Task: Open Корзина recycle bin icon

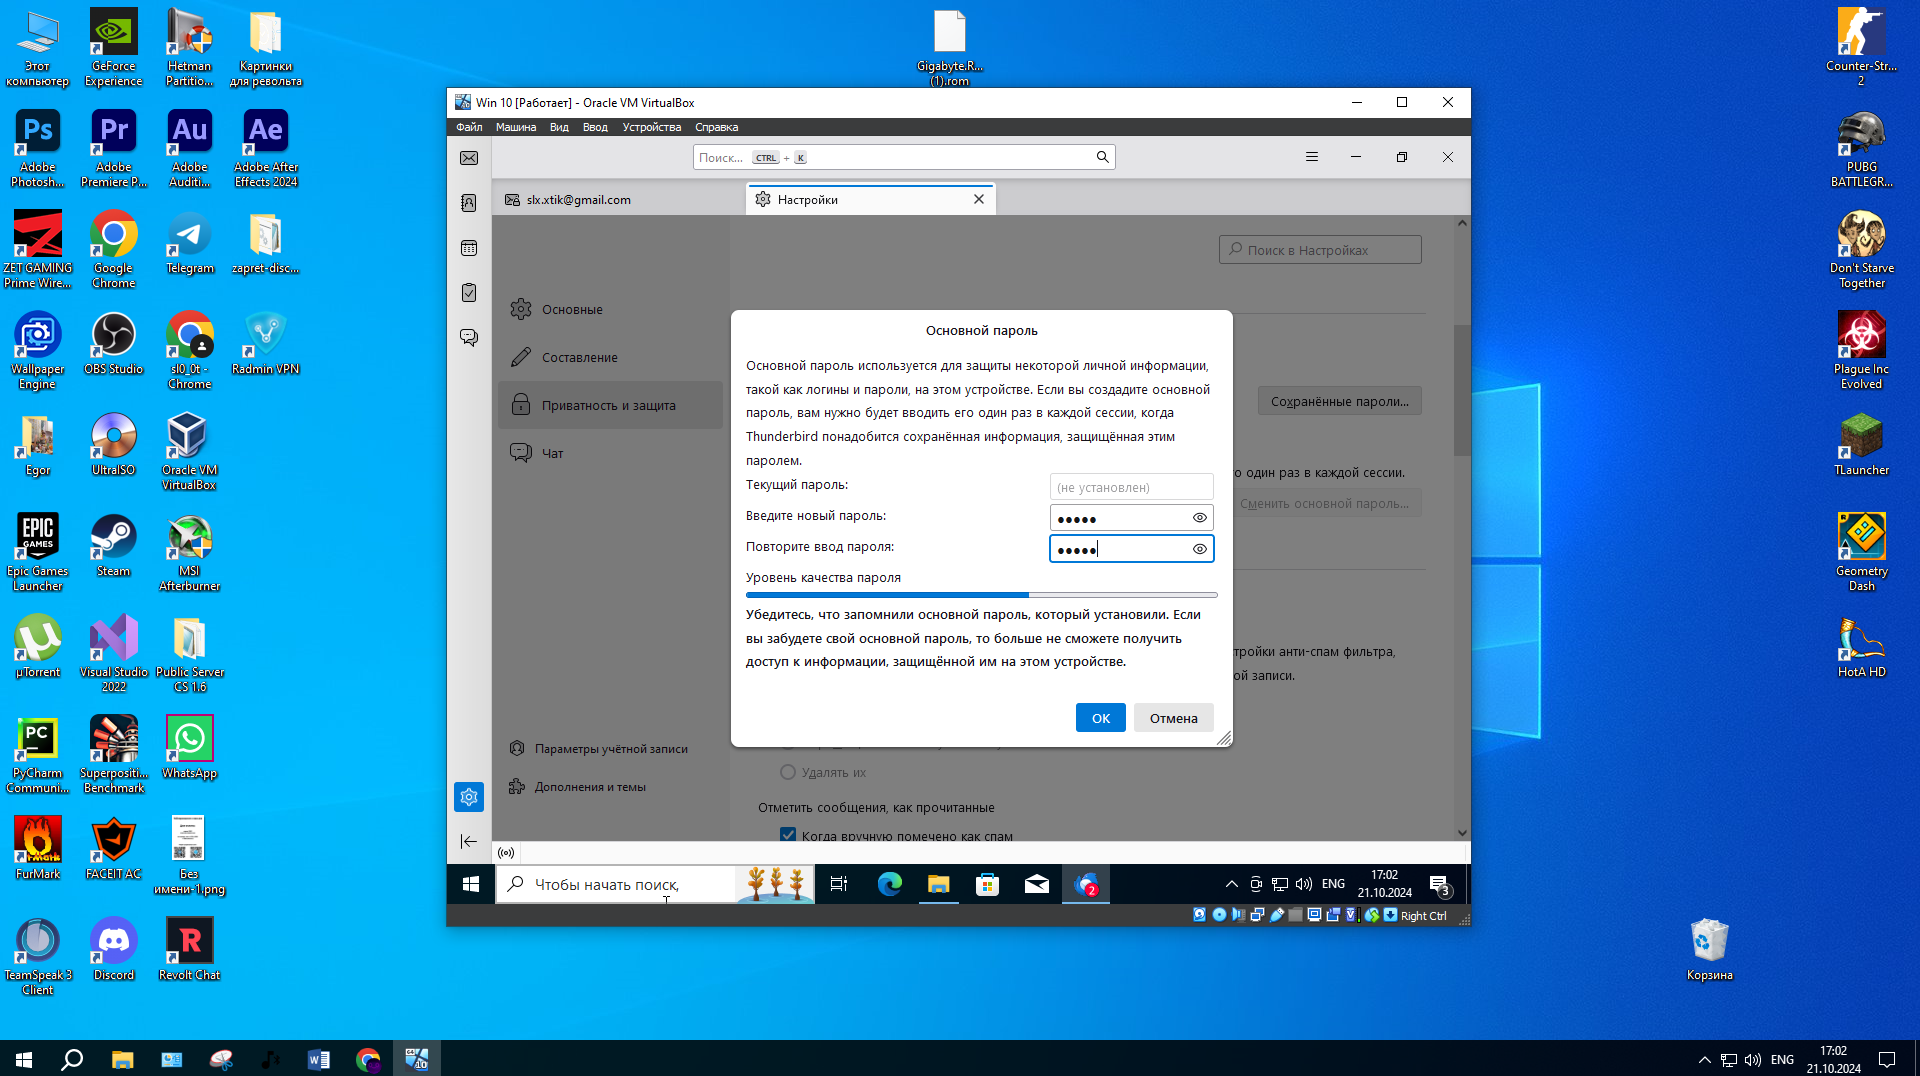Action: 1709,950
